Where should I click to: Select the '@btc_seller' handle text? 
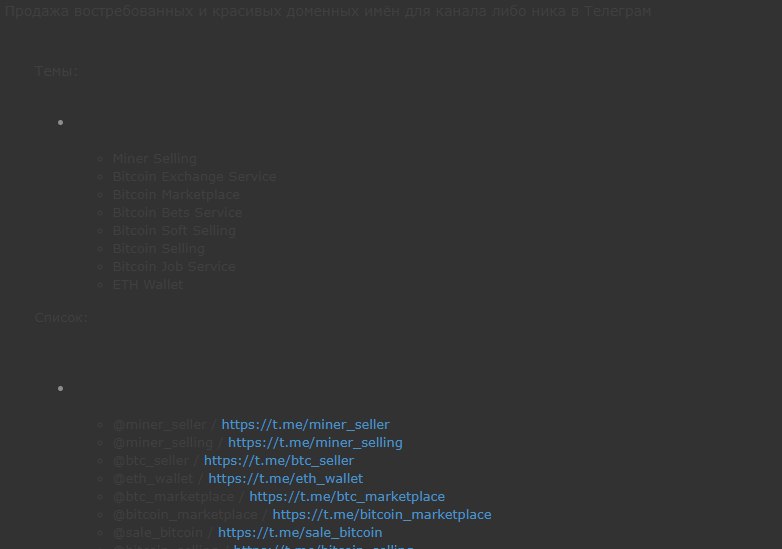(151, 460)
